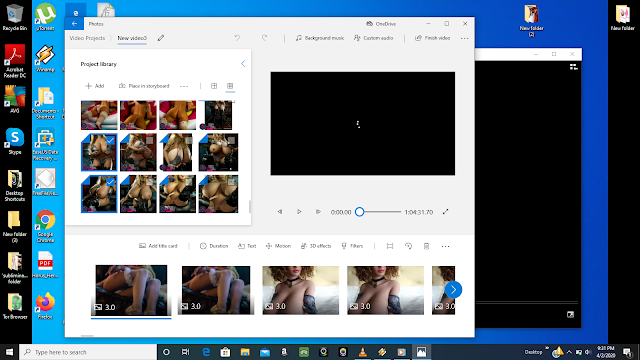640x360 pixels.
Task: Open 3D effects for the clip
Action: coord(316,246)
